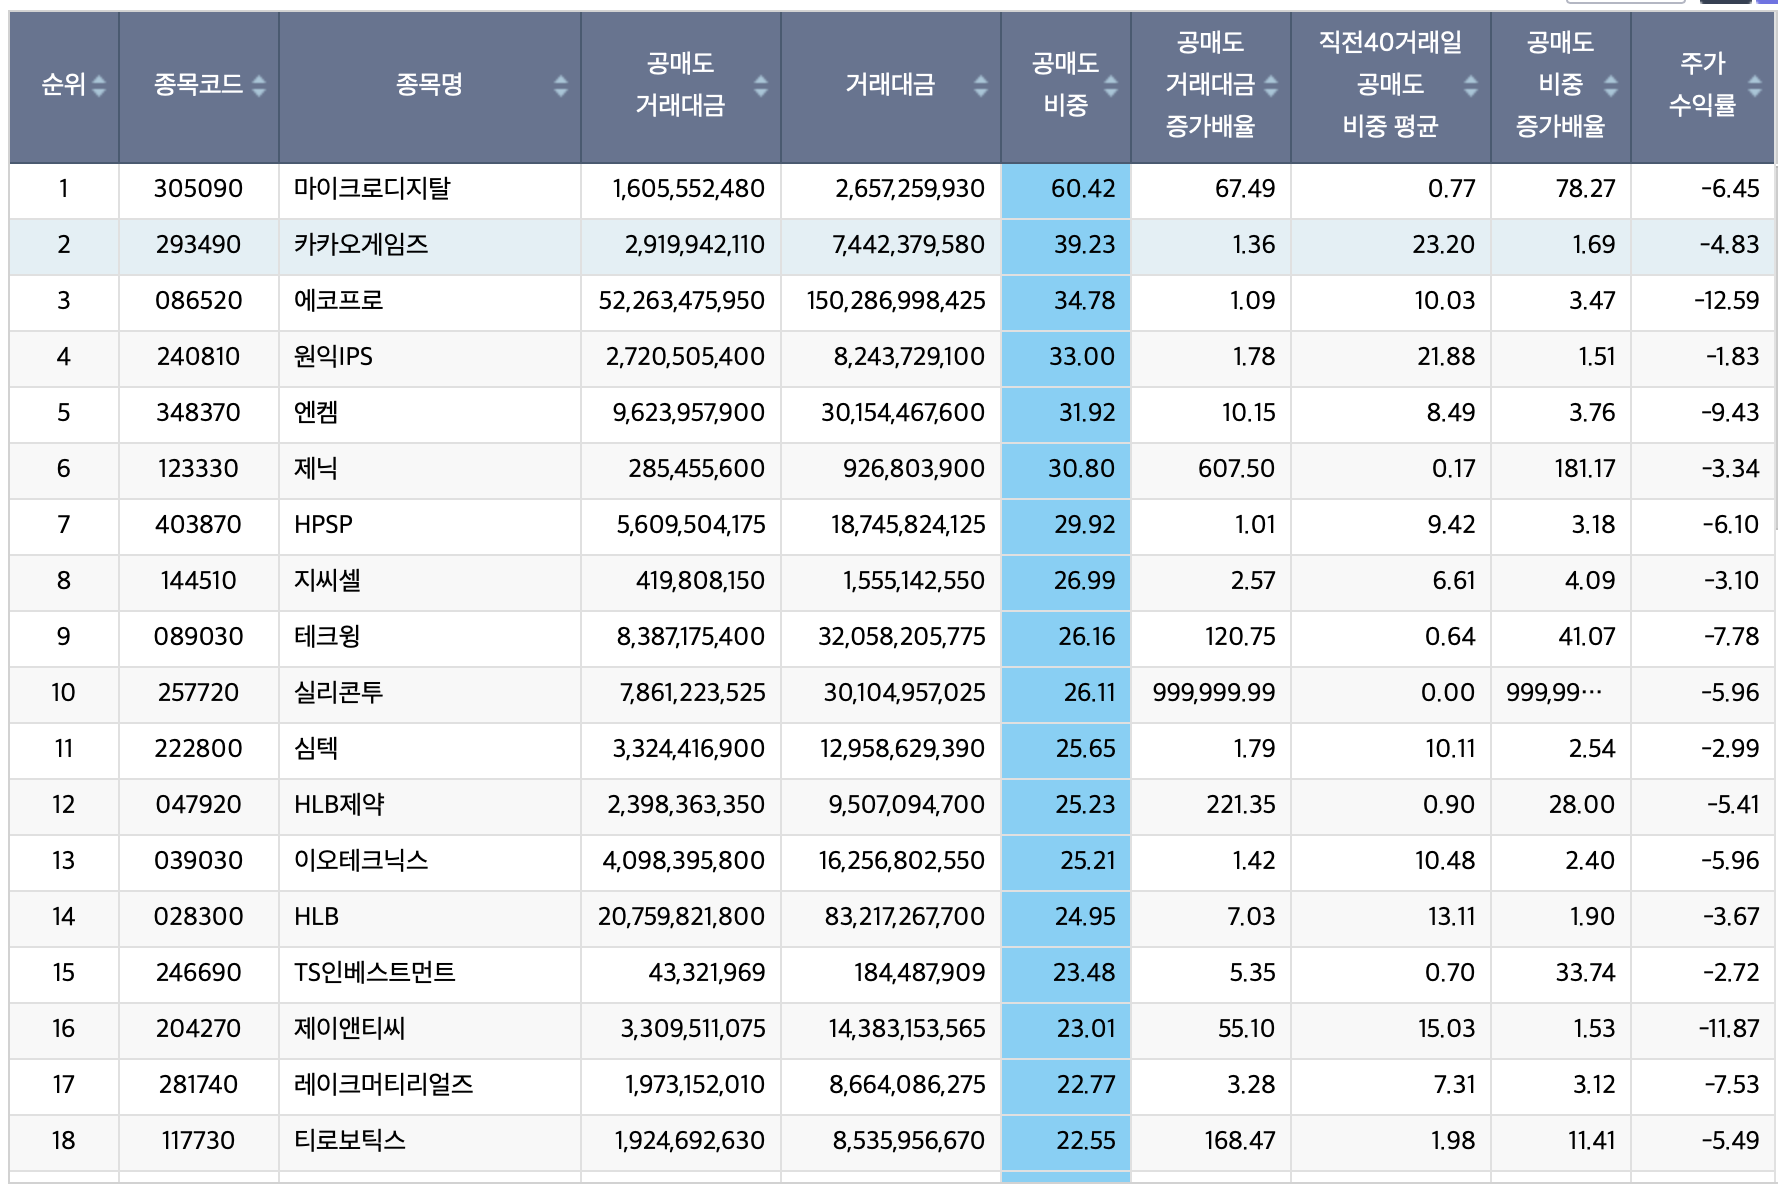This screenshot has height=1190, width=1778.
Task: Sort by 공매도 비중 column arrows
Action: 1110,86
